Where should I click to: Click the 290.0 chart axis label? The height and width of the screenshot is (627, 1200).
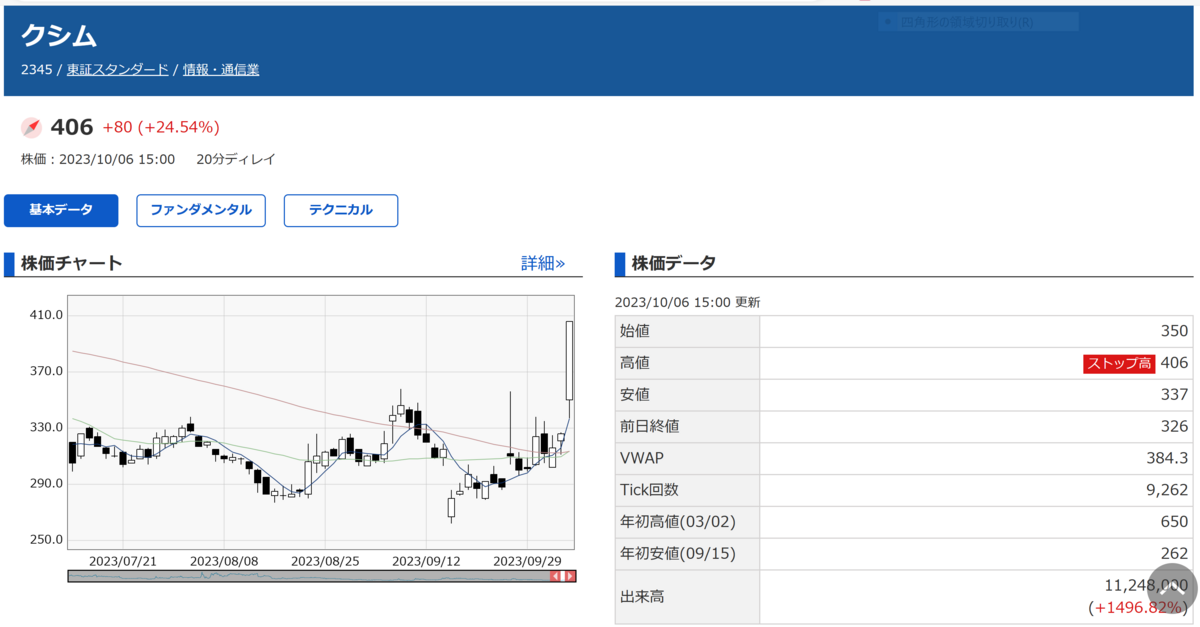pyautogui.click(x=48, y=483)
